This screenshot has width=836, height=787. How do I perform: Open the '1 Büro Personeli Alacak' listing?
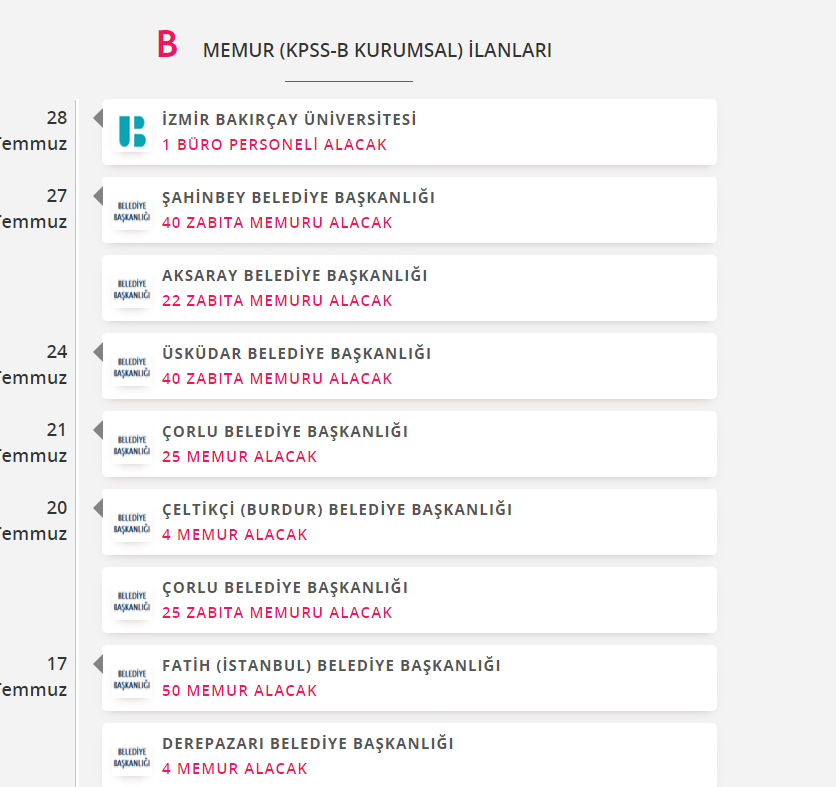pyautogui.click(x=274, y=144)
